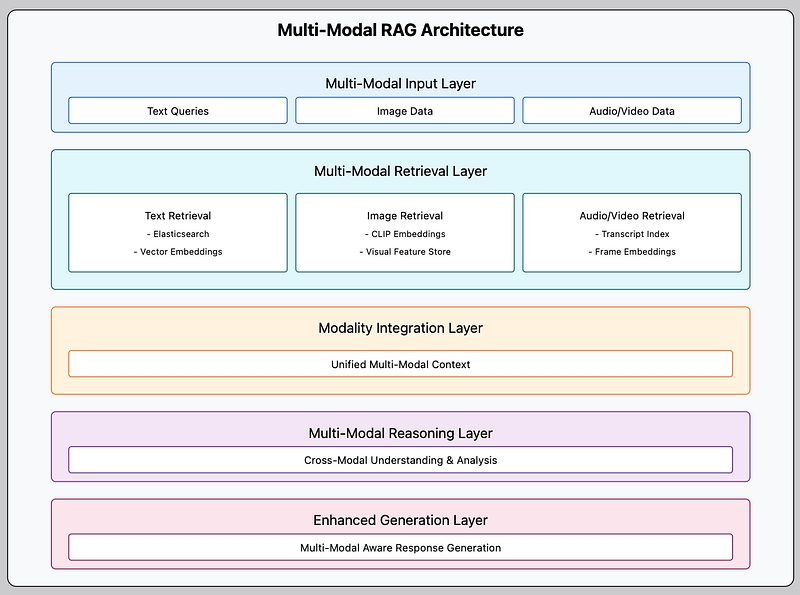The width and height of the screenshot is (800, 595).
Task: Click the Text Queries box
Action: point(178,111)
